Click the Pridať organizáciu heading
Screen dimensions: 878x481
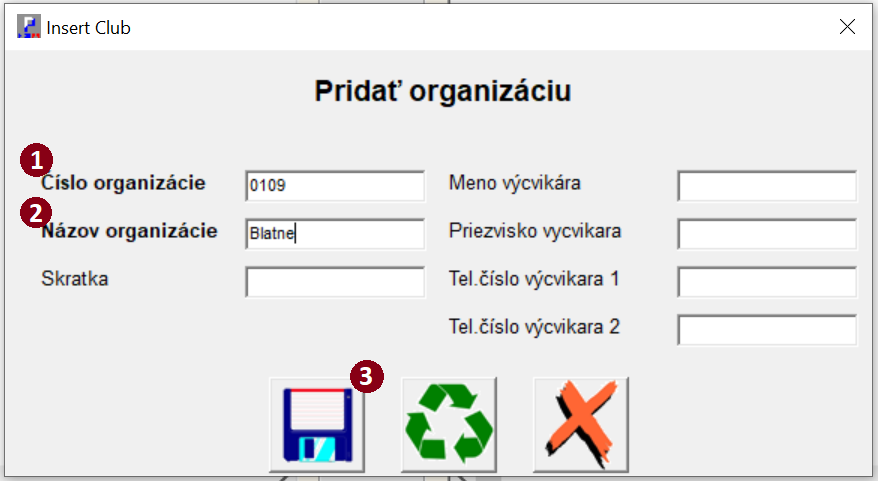[443, 91]
